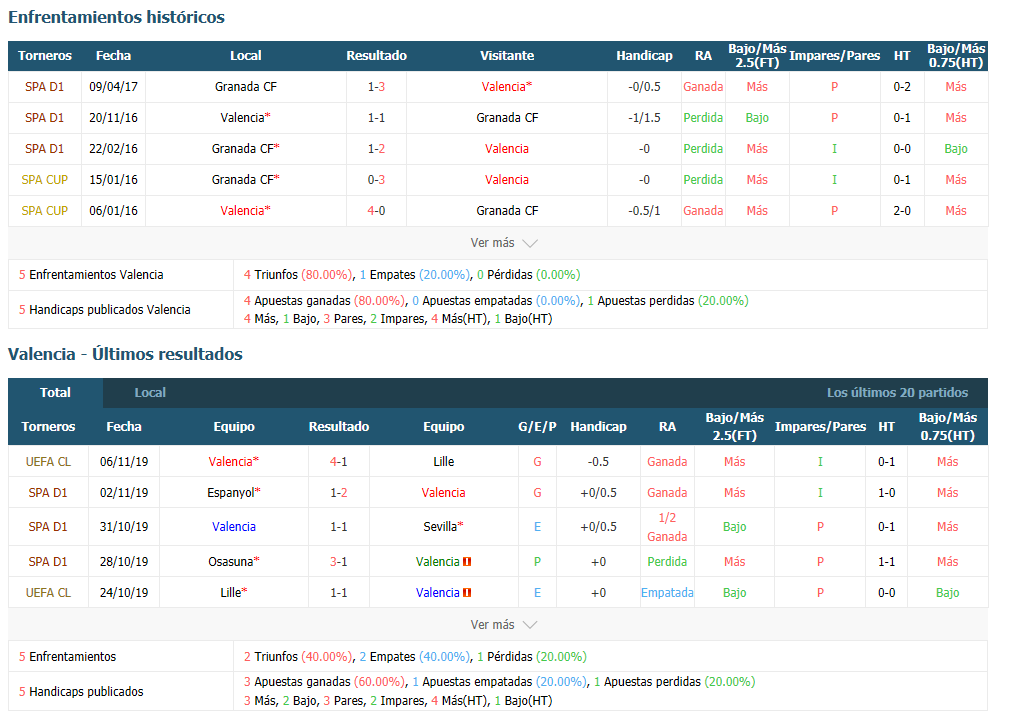Viewport: 1010px width, 724px height.
Task: Click the 4-0 result for 06/01/16
Action: (x=376, y=211)
